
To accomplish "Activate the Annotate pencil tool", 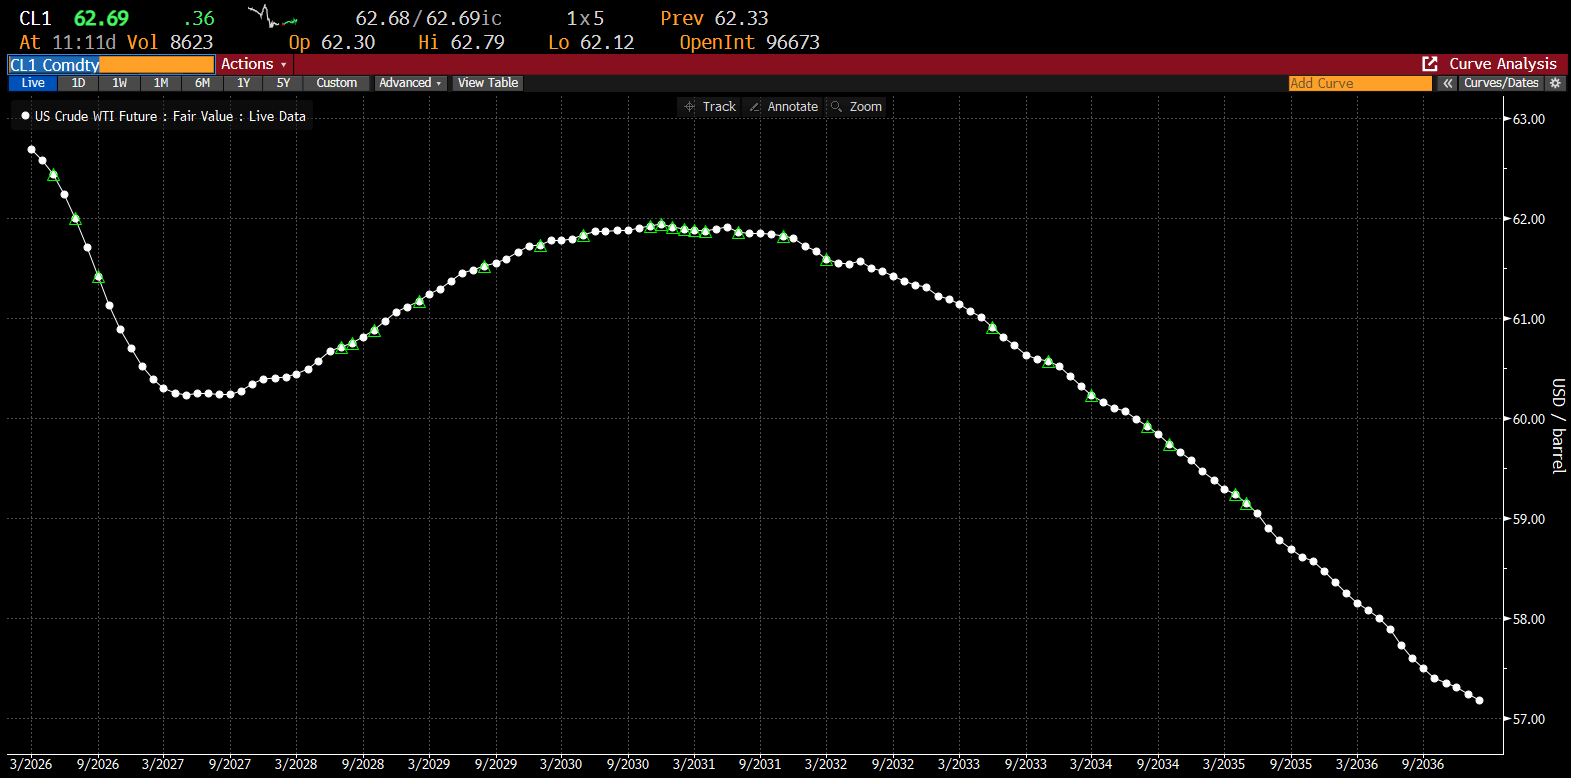I will (783, 106).
